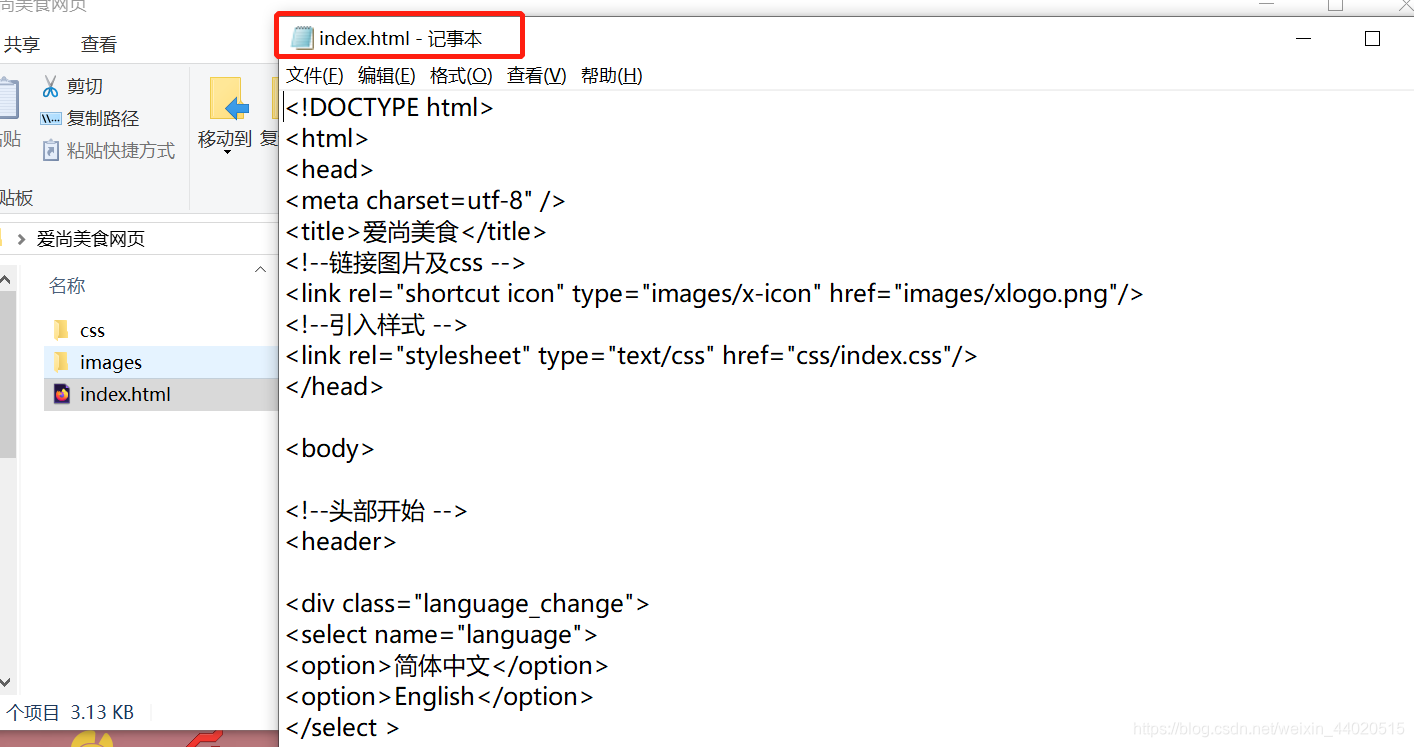Screen dimensions: 1414x747
Task: Select the images folder name
Action: (x=111, y=363)
